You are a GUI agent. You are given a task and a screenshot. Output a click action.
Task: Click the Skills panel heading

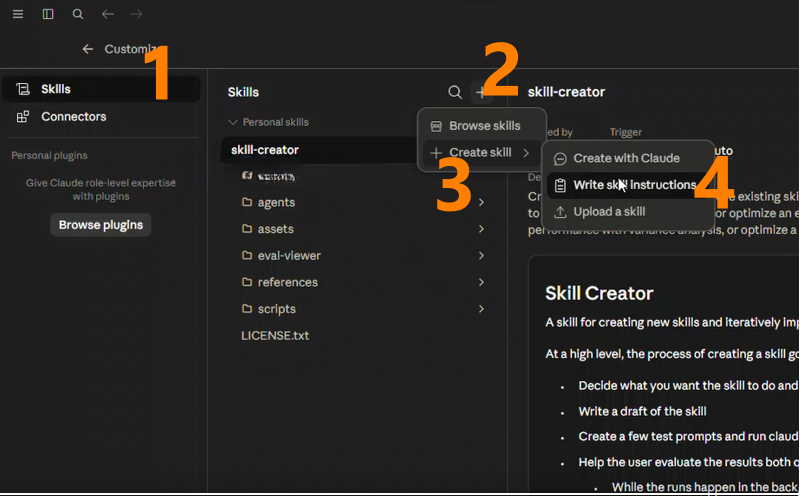(x=243, y=92)
